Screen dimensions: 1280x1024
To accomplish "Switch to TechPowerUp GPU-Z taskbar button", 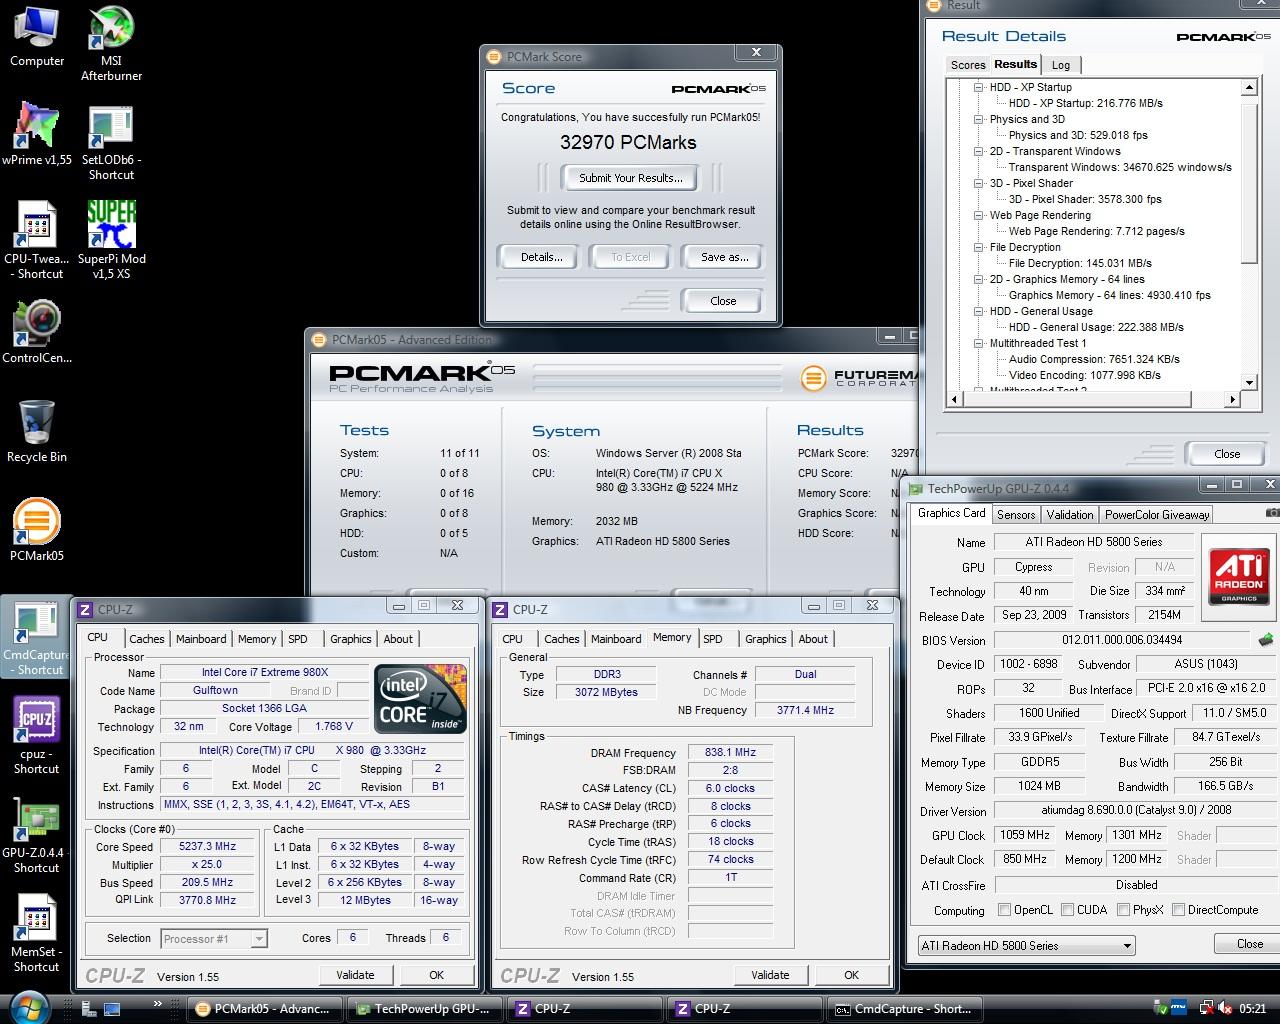I will coord(425,1009).
